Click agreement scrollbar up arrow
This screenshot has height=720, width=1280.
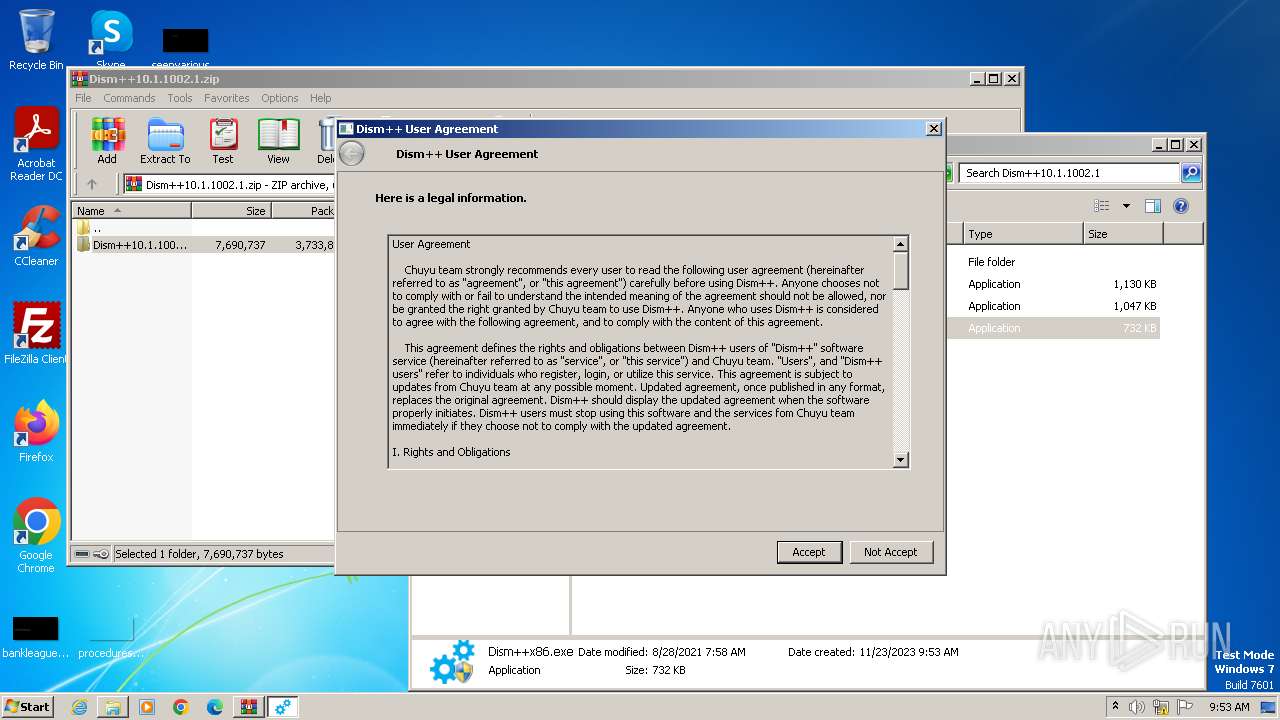pos(900,244)
